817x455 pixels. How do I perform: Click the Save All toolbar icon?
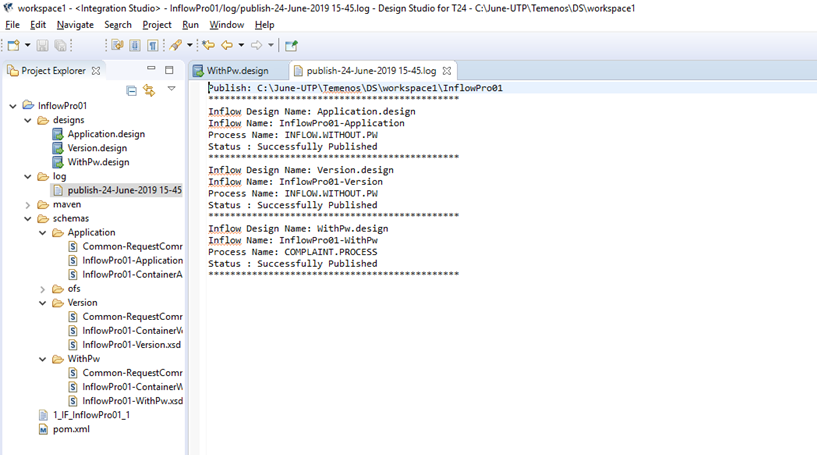click(60, 45)
